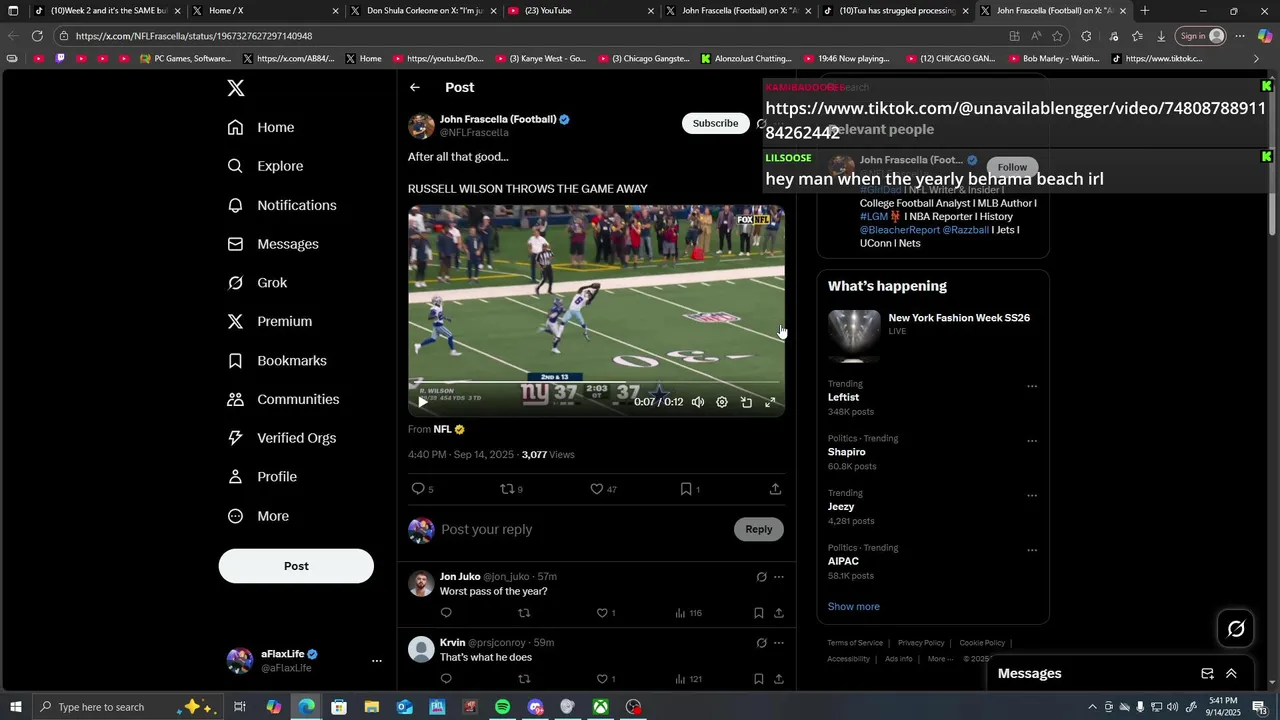Make the video fullscreen
The image size is (1280, 720).
(770, 402)
